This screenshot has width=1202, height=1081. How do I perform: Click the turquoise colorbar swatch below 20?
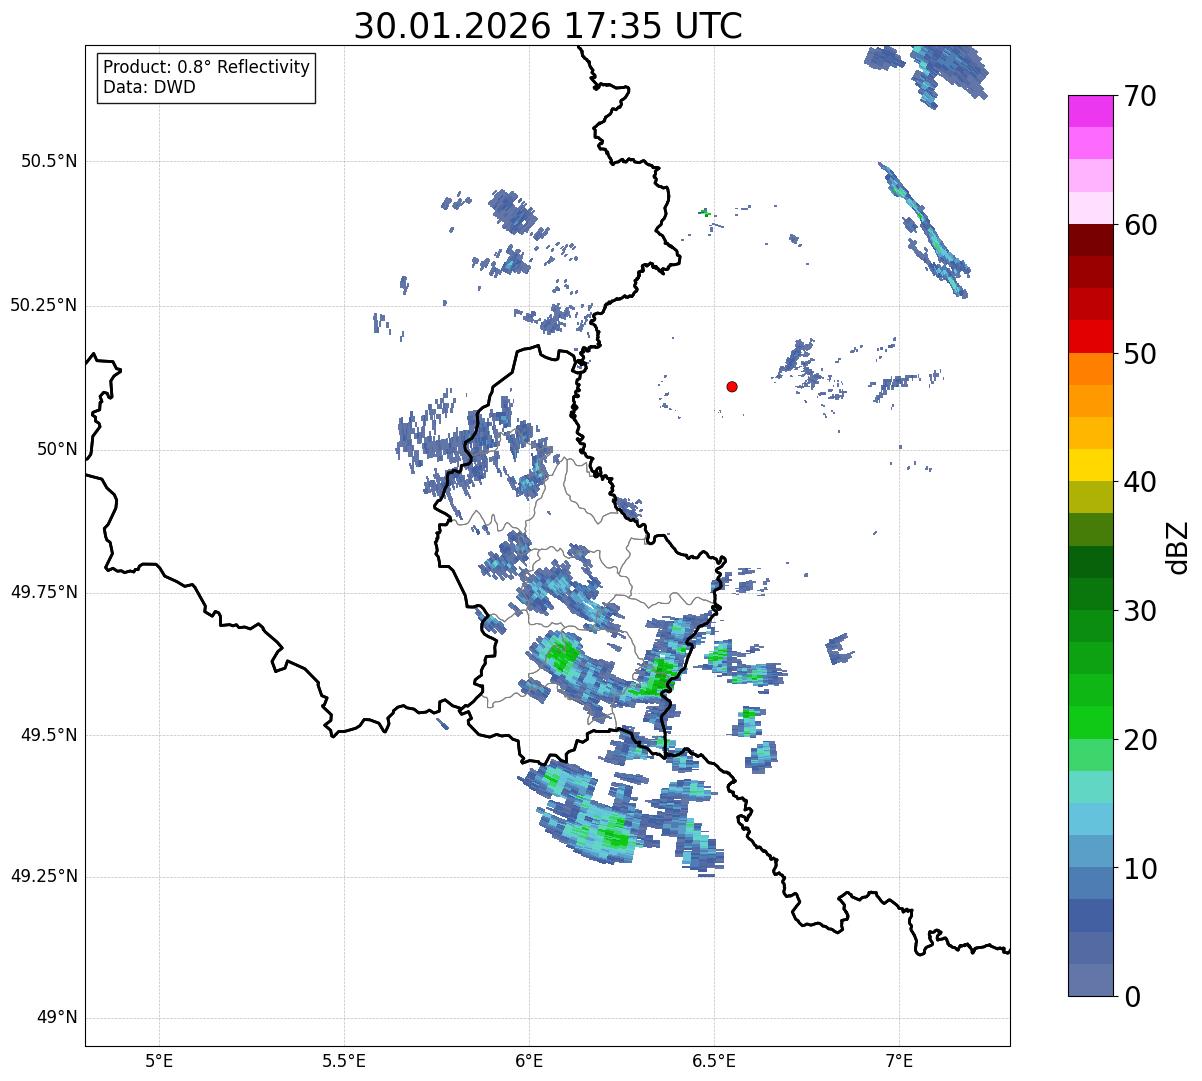pos(1090,787)
